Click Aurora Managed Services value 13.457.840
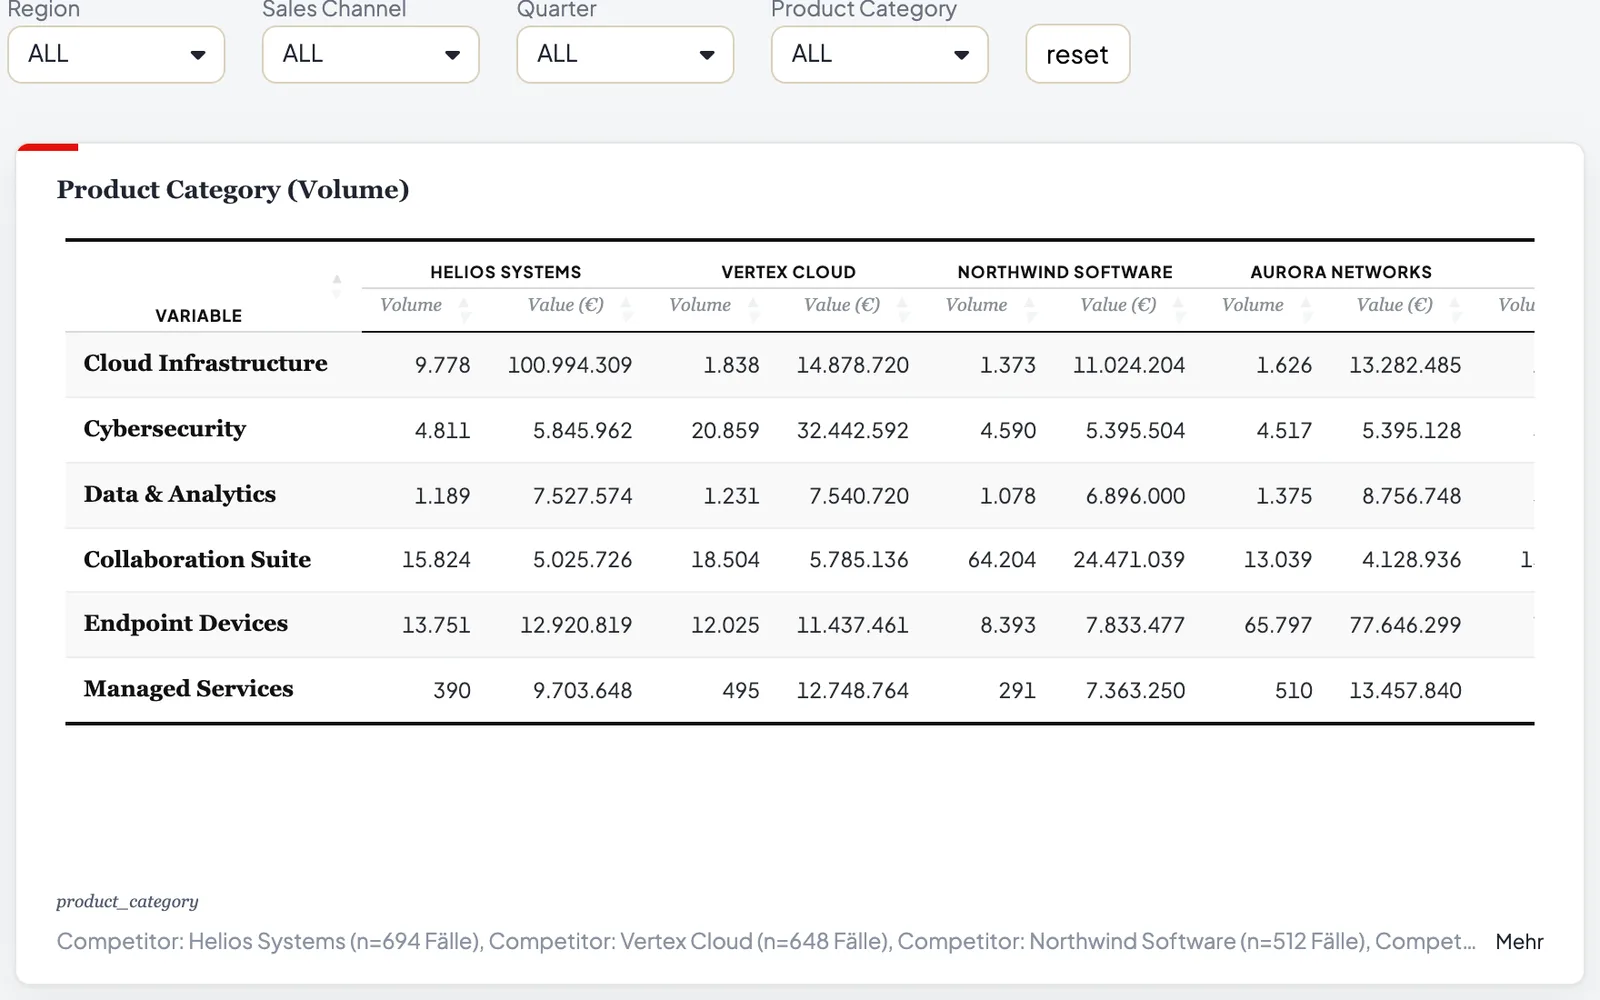The height and width of the screenshot is (1000, 1600). tap(1405, 691)
